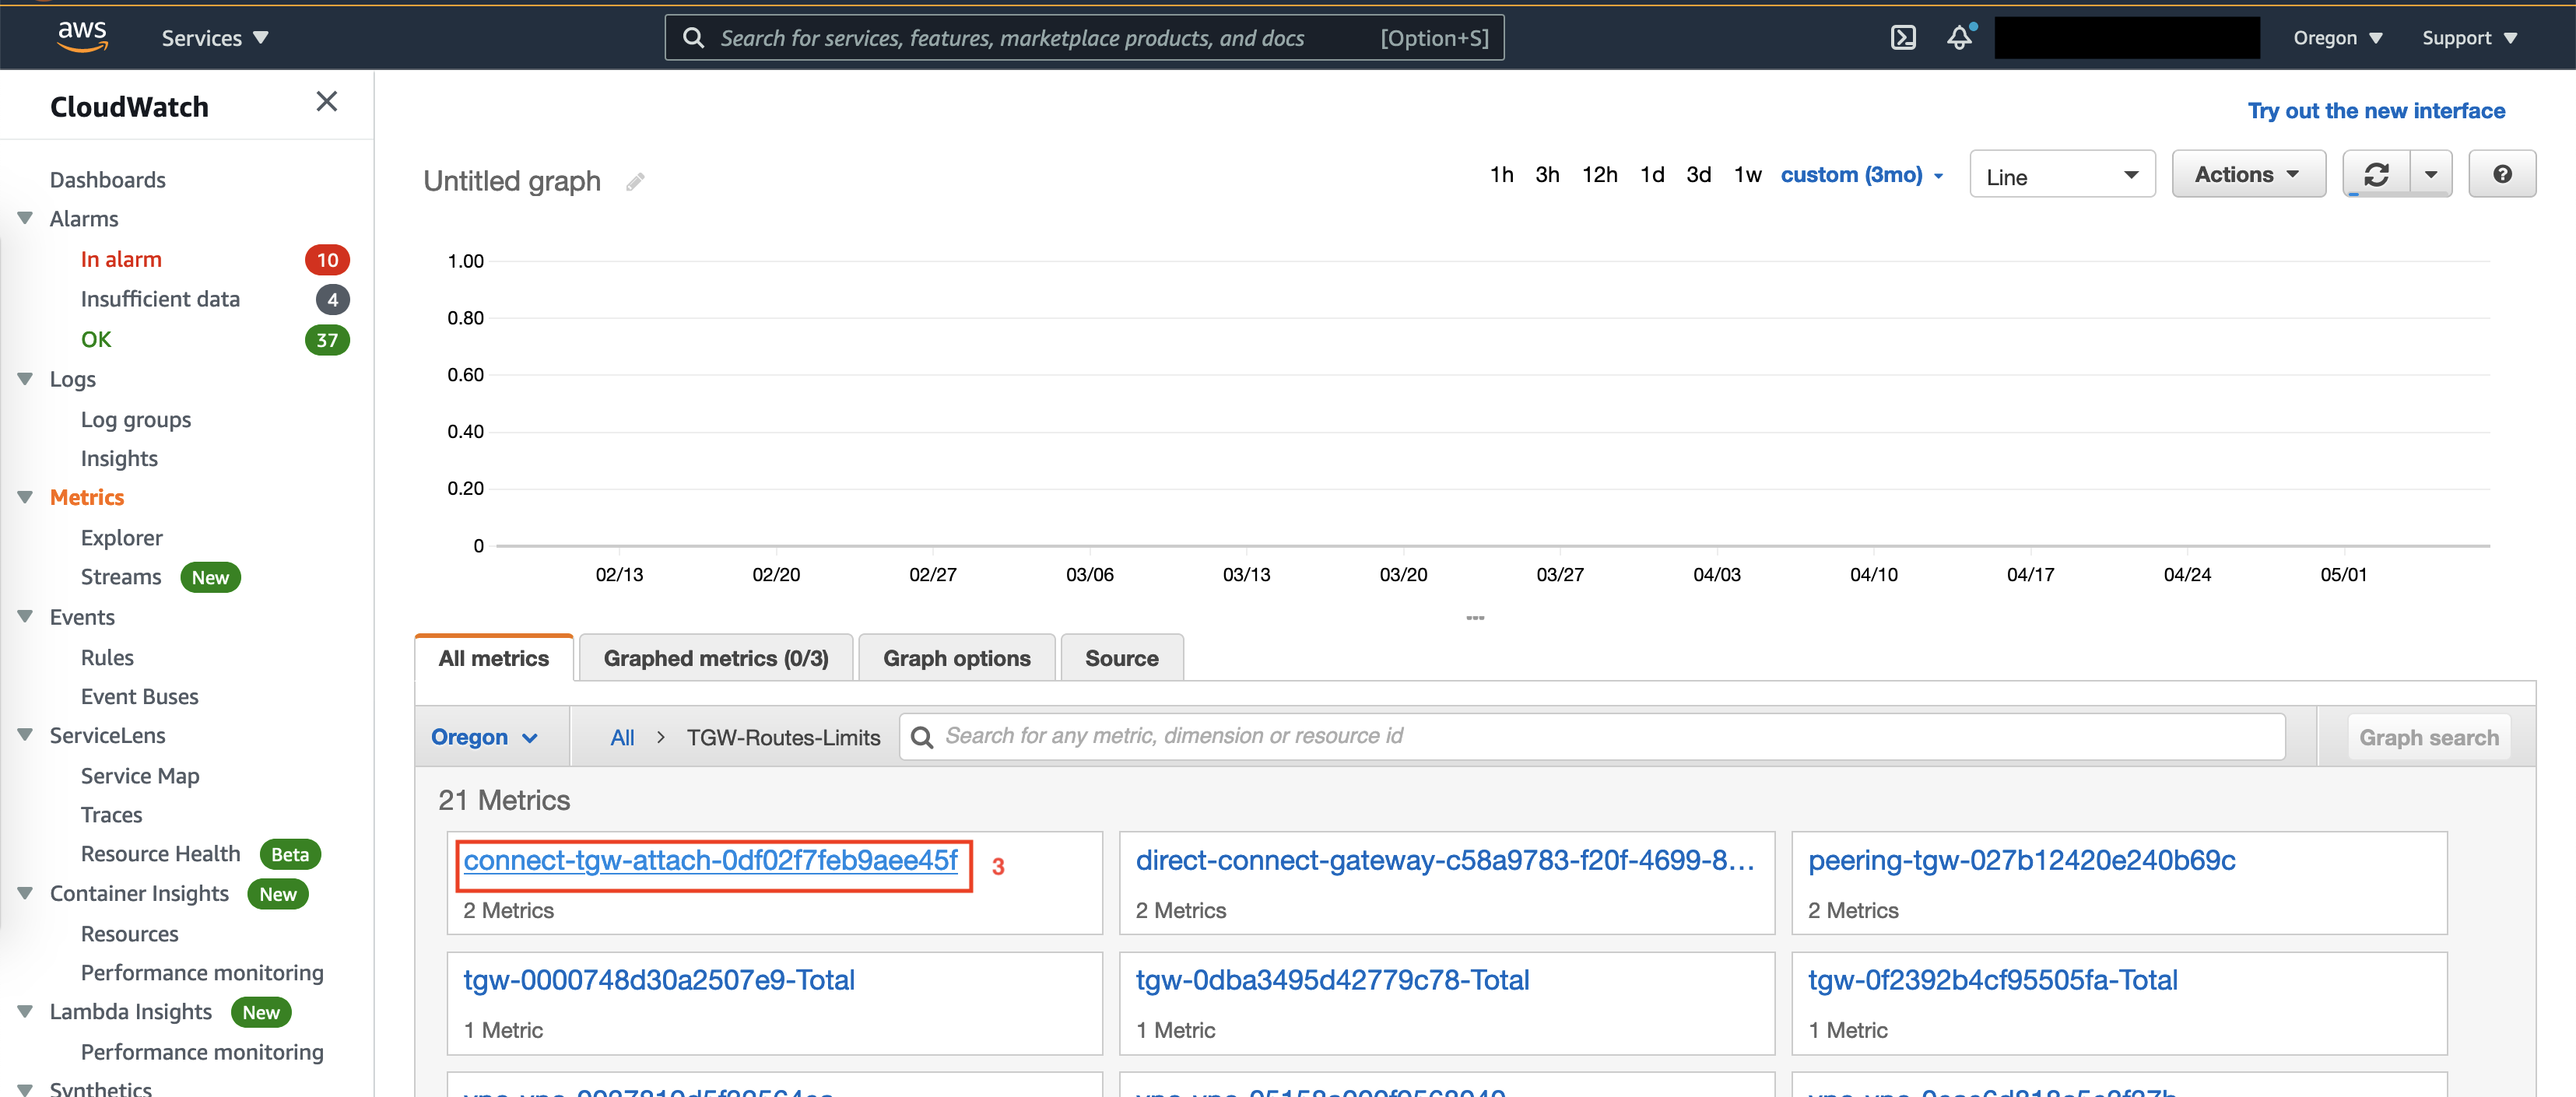
Task: Open the Line chart type dropdown
Action: (x=2061, y=176)
